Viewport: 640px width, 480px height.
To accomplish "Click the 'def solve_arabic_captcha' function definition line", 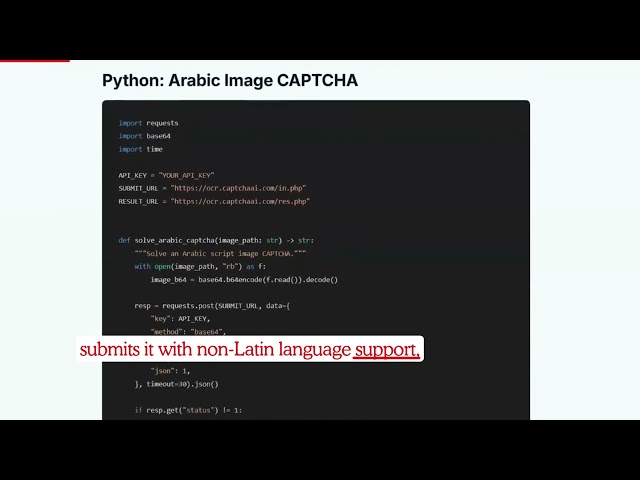I will (x=216, y=240).
